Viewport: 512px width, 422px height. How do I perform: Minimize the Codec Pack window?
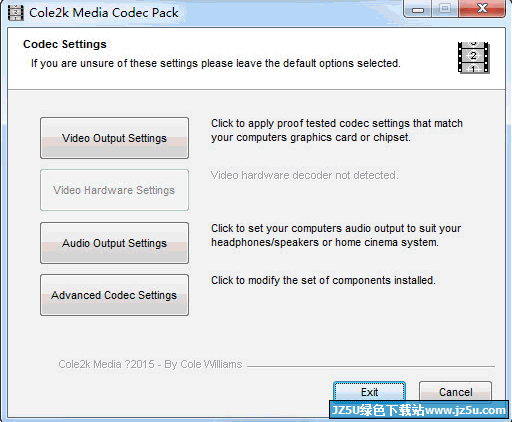click(x=418, y=9)
